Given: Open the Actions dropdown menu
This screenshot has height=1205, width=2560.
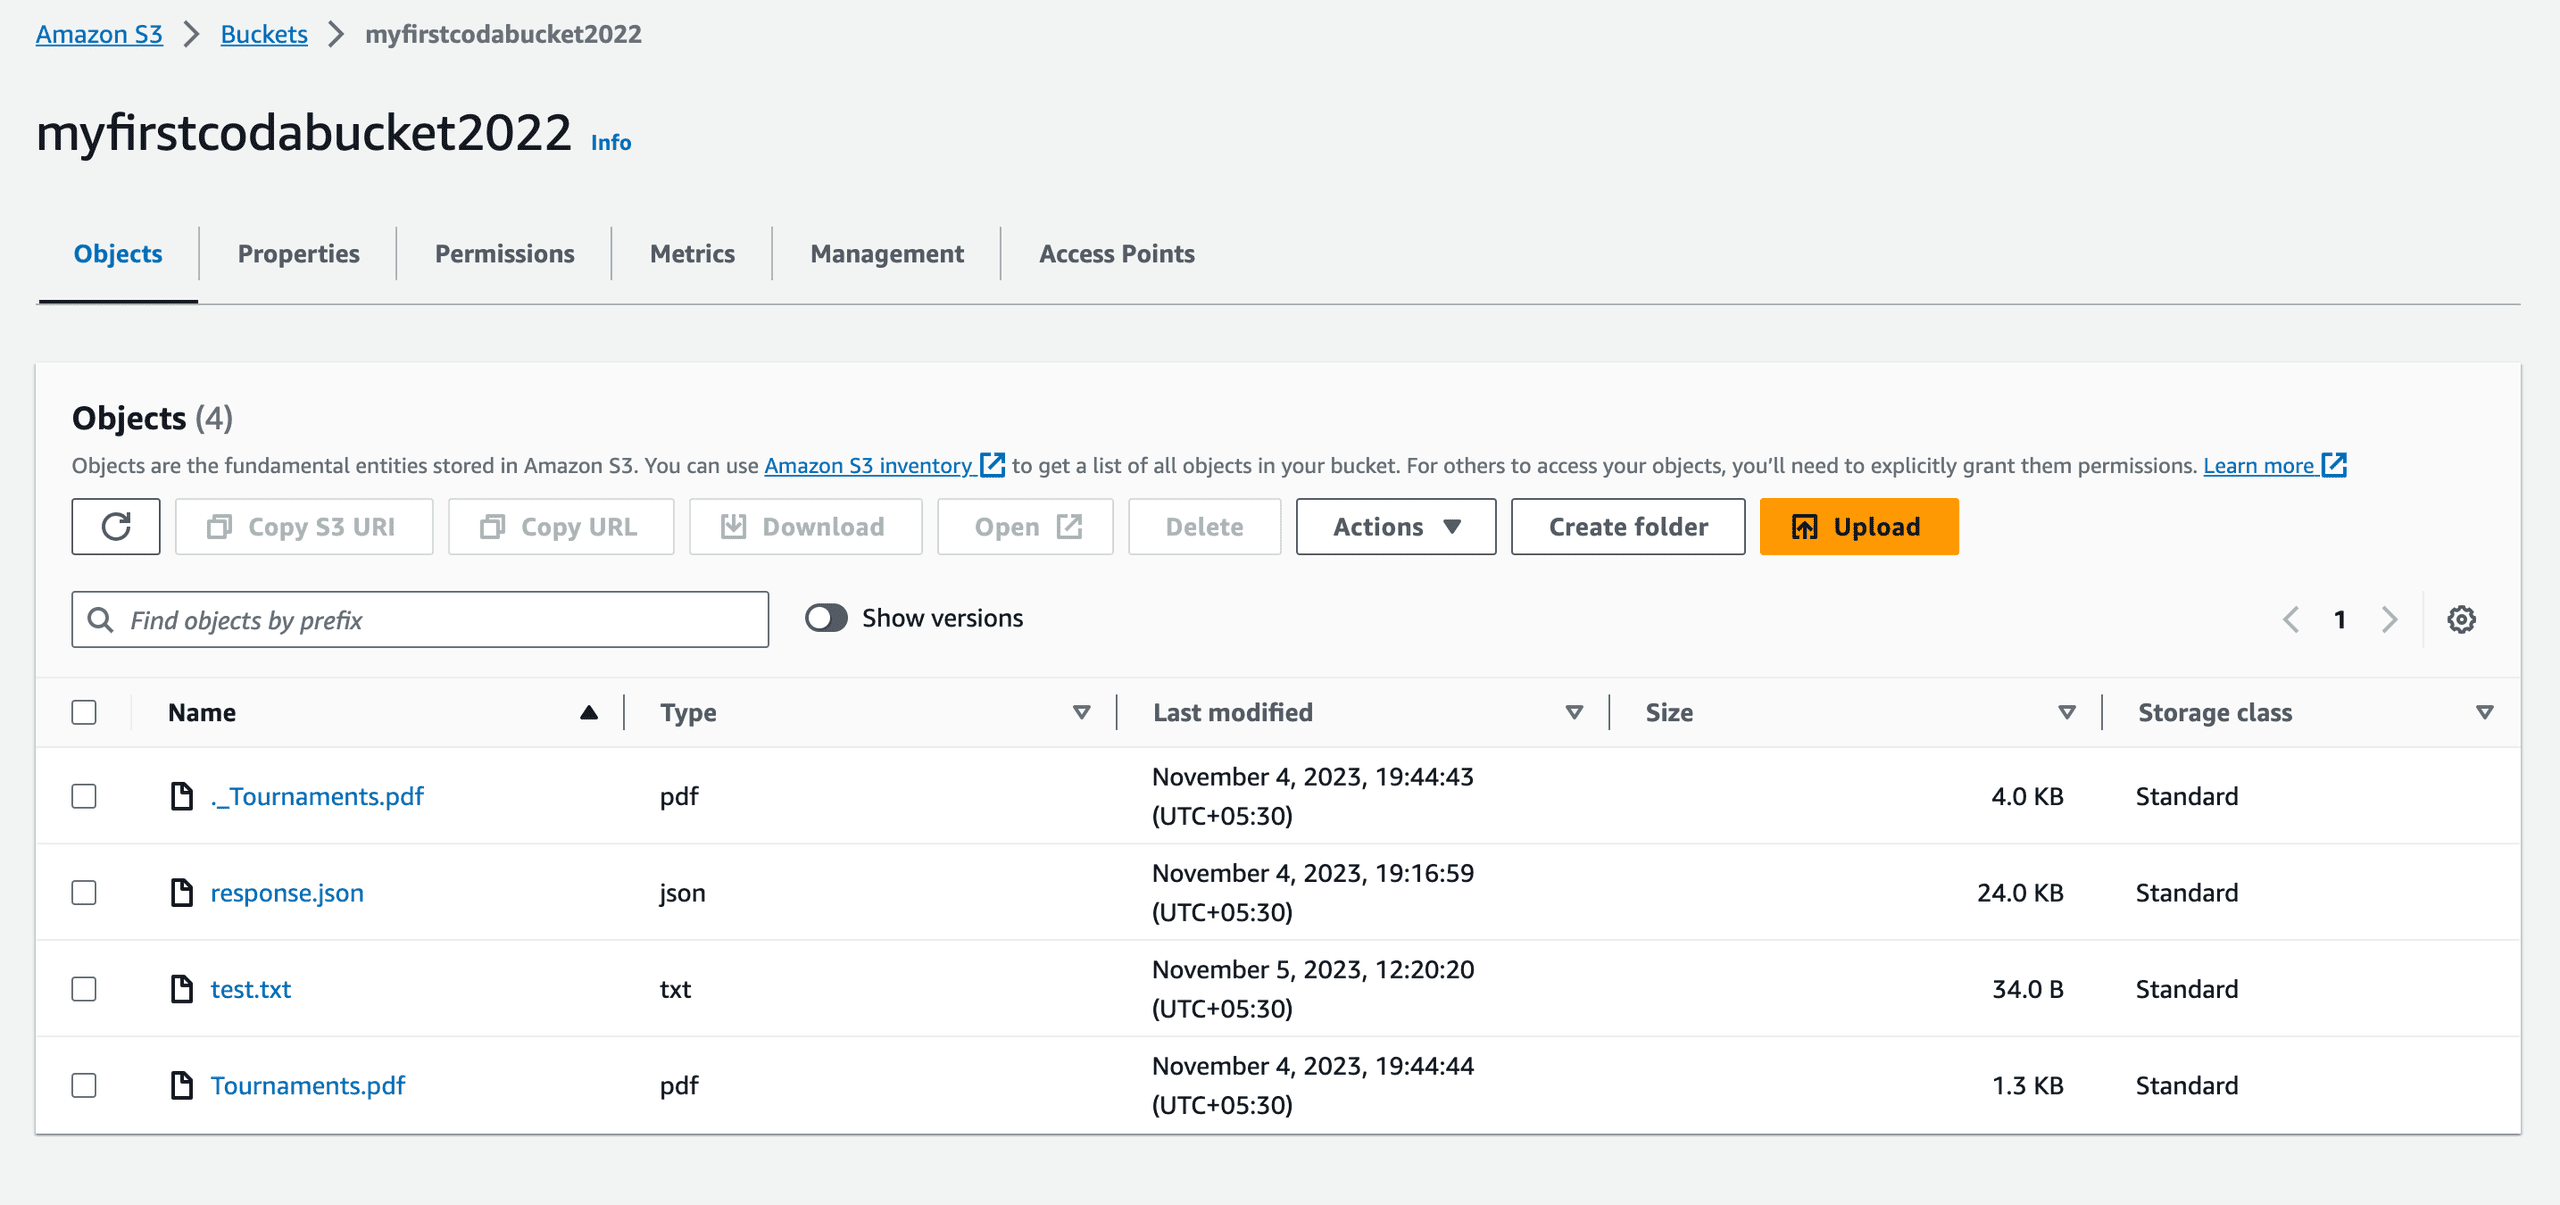Looking at the screenshot, I should (x=1396, y=527).
